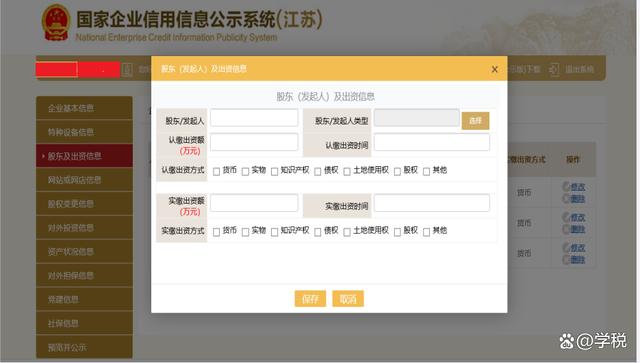Tick 实物 under 实缴出资方式
The height and width of the screenshot is (363, 640).
coord(245,232)
